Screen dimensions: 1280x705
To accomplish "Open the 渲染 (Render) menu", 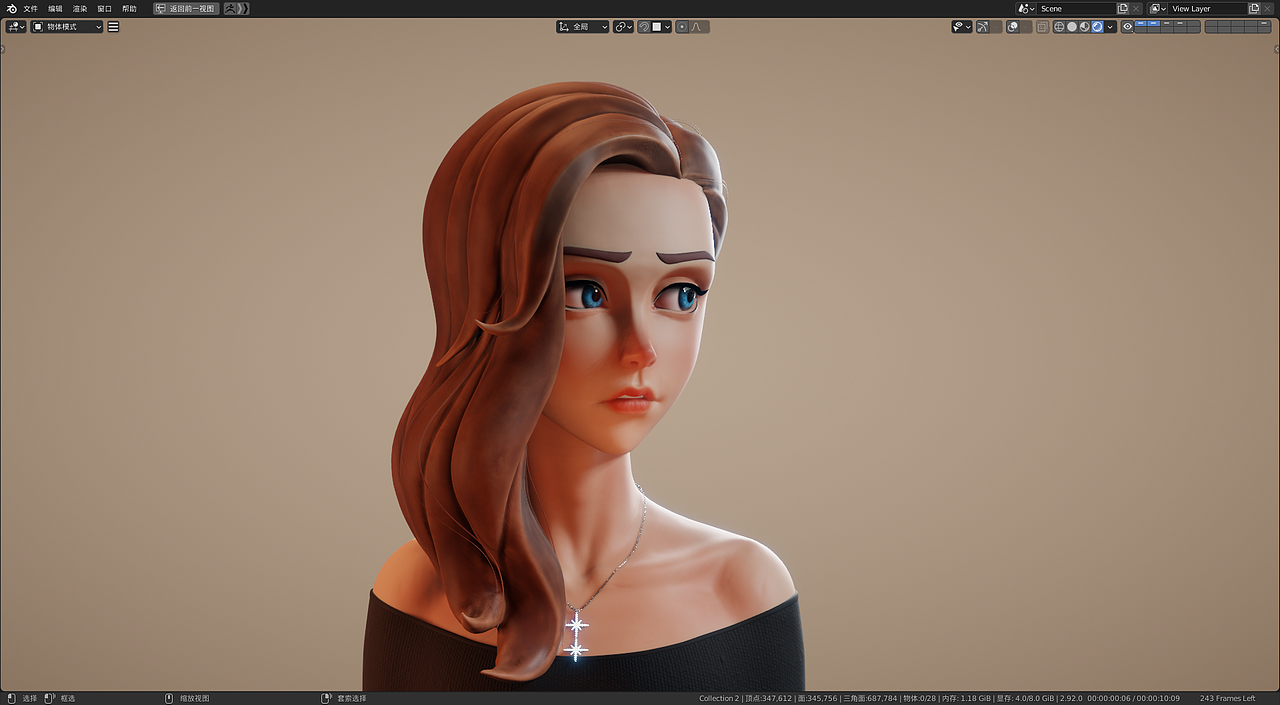I will tap(80, 8).
